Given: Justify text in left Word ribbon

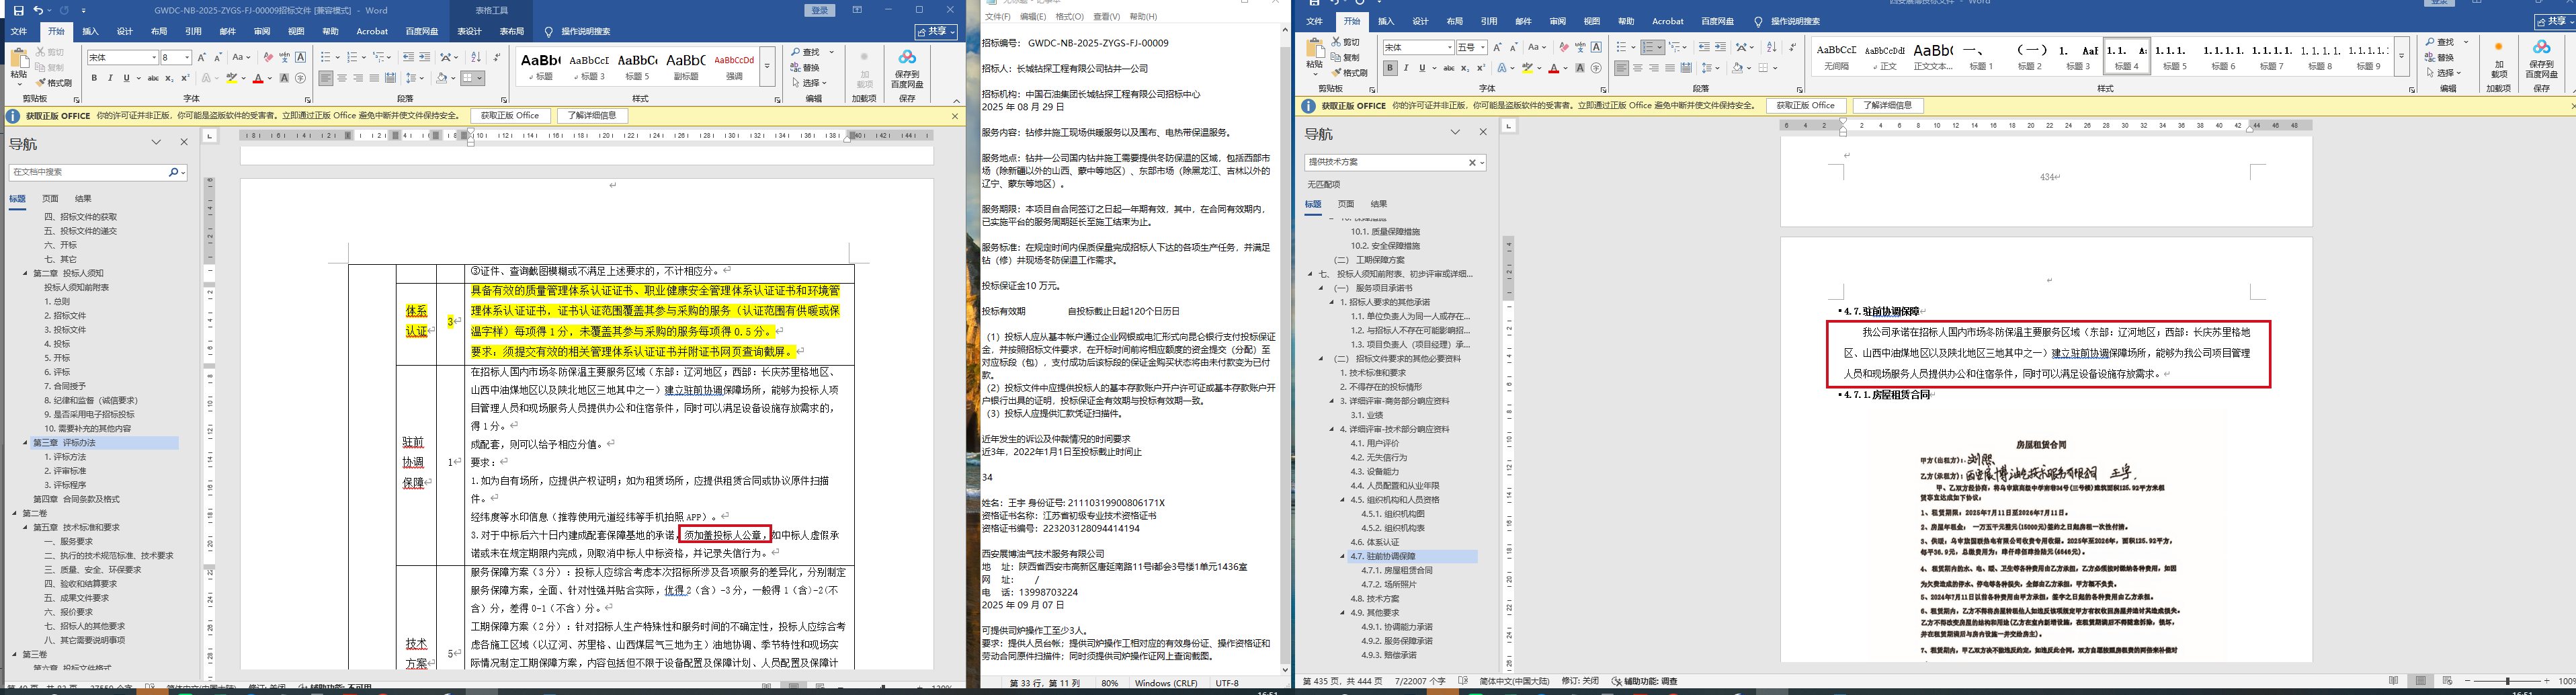Looking at the screenshot, I should click(x=374, y=78).
